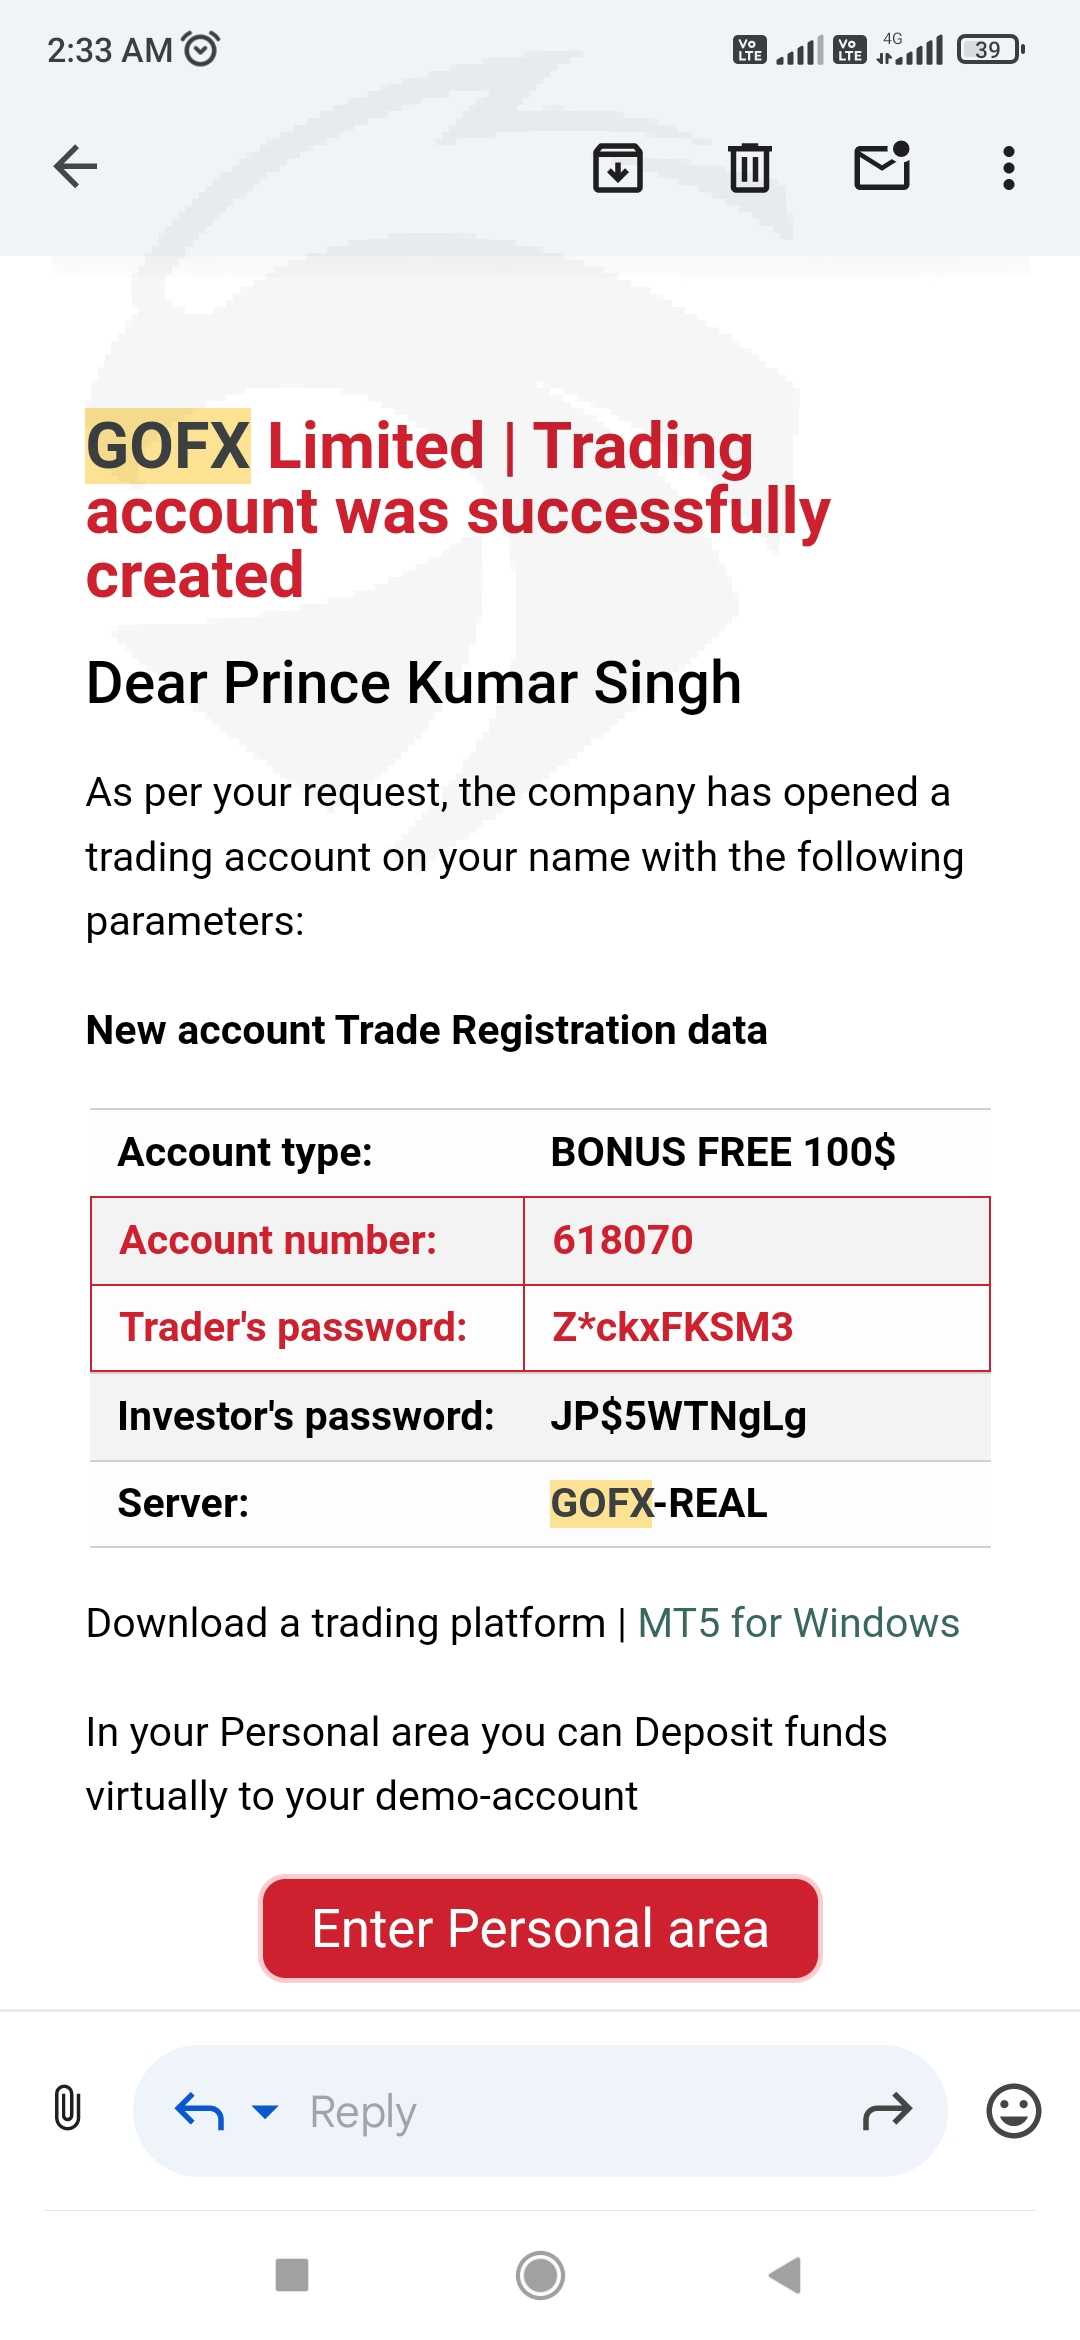1080x2340 pixels.
Task: Tap the account number 618070
Action: tap(622, 1240)
